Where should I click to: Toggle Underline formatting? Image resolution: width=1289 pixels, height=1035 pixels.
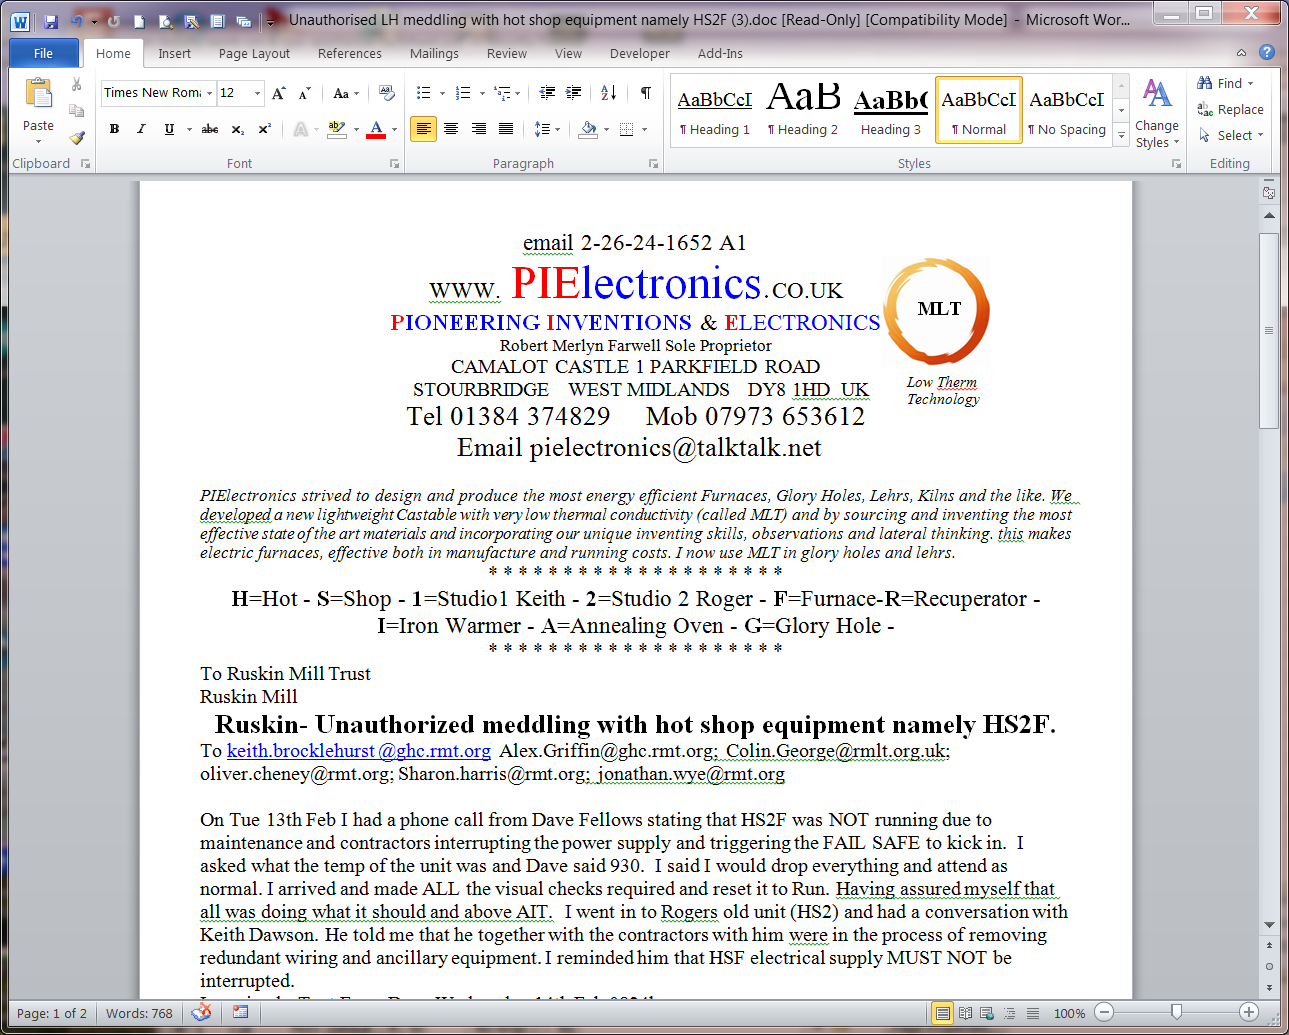pos(169,129)
